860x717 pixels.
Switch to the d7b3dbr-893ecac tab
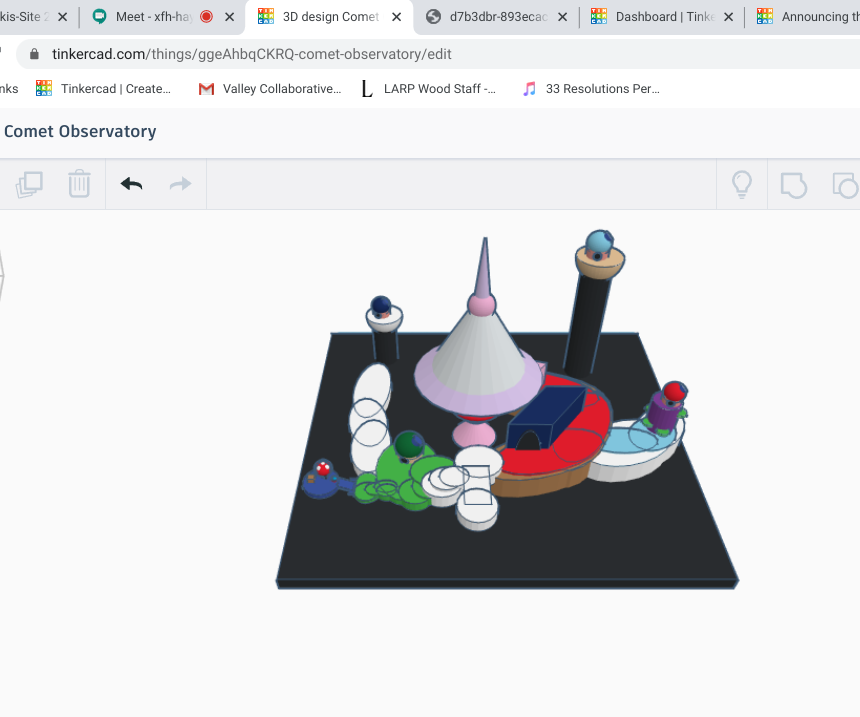[497, 17]
